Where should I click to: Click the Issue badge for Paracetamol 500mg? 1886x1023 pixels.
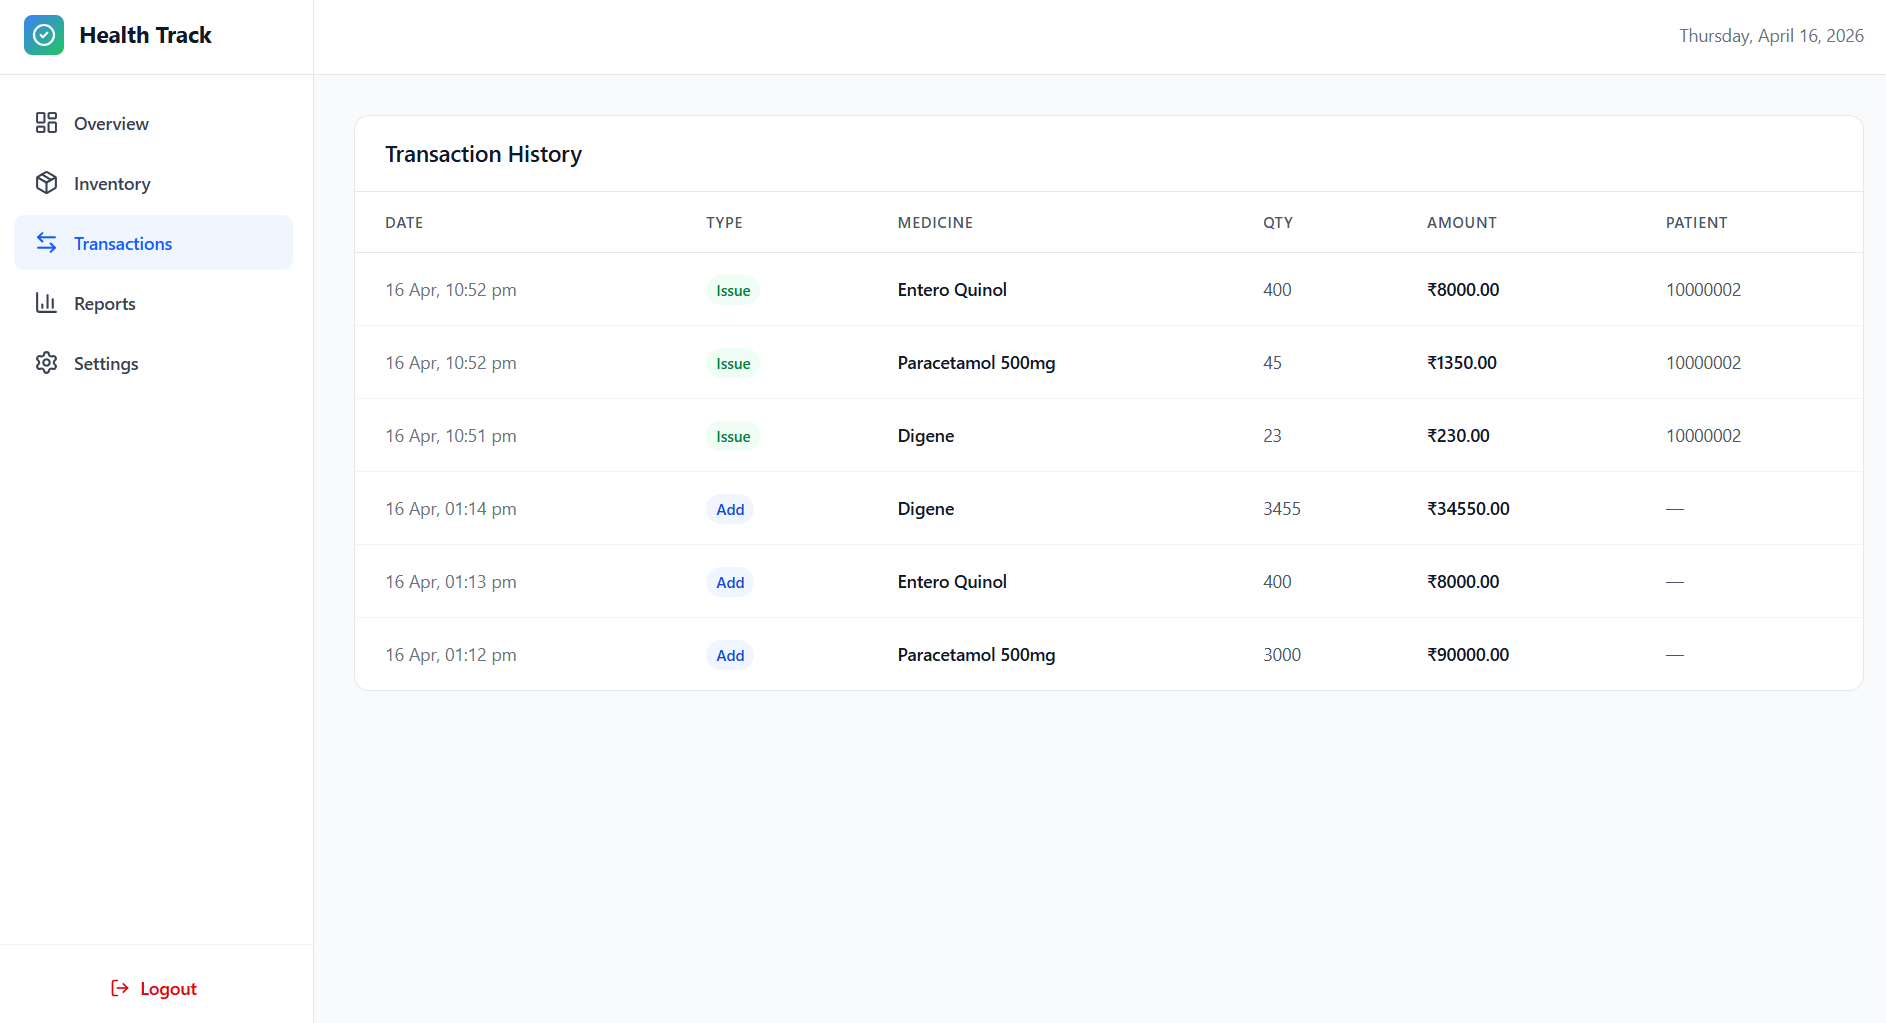tap(733, 363)
